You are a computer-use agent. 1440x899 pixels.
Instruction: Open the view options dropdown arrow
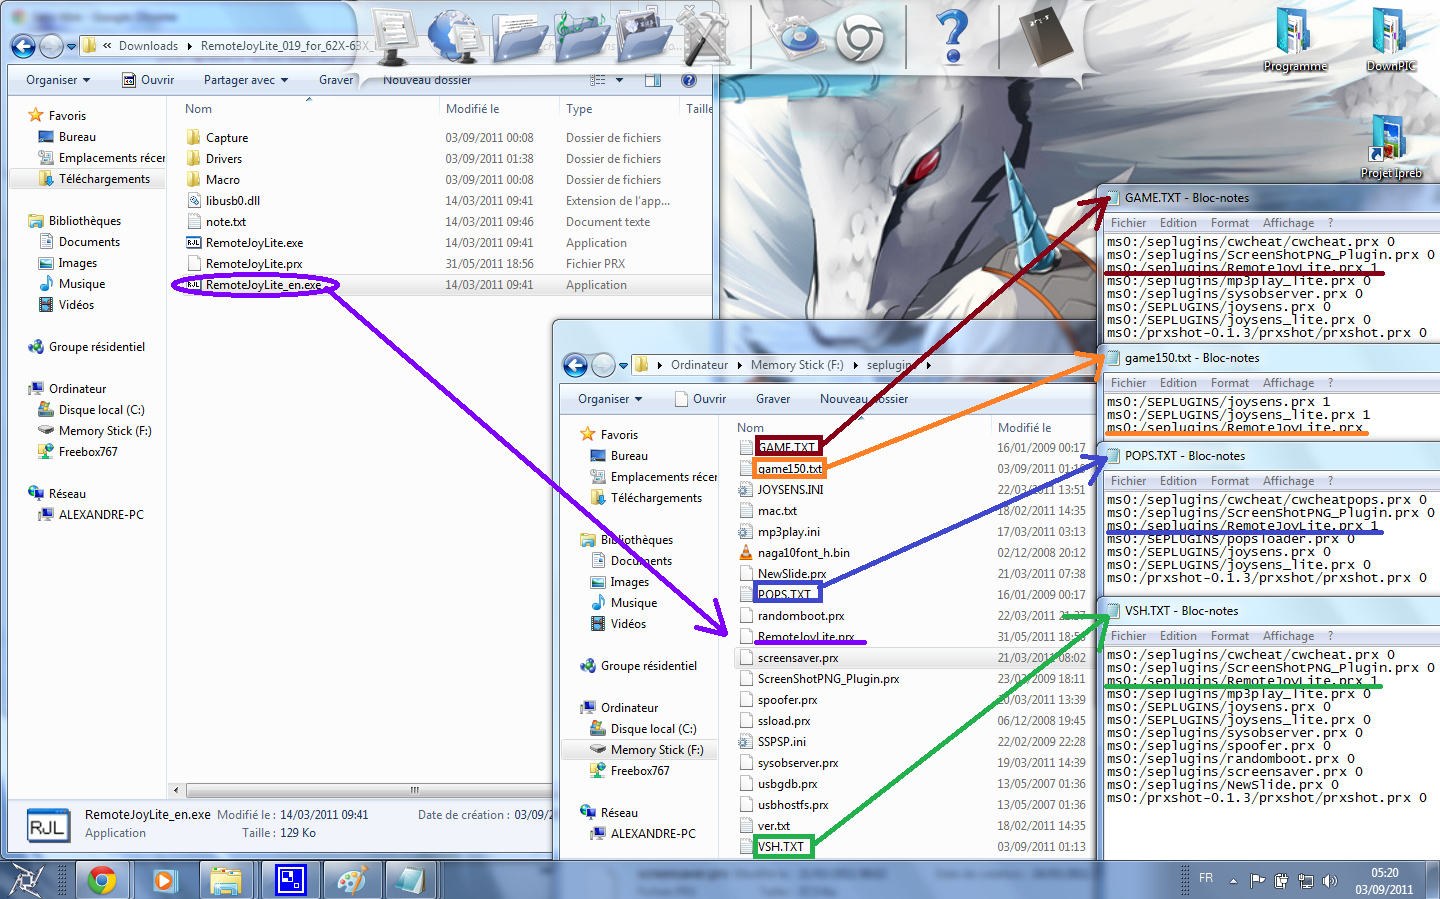[619, 80]
